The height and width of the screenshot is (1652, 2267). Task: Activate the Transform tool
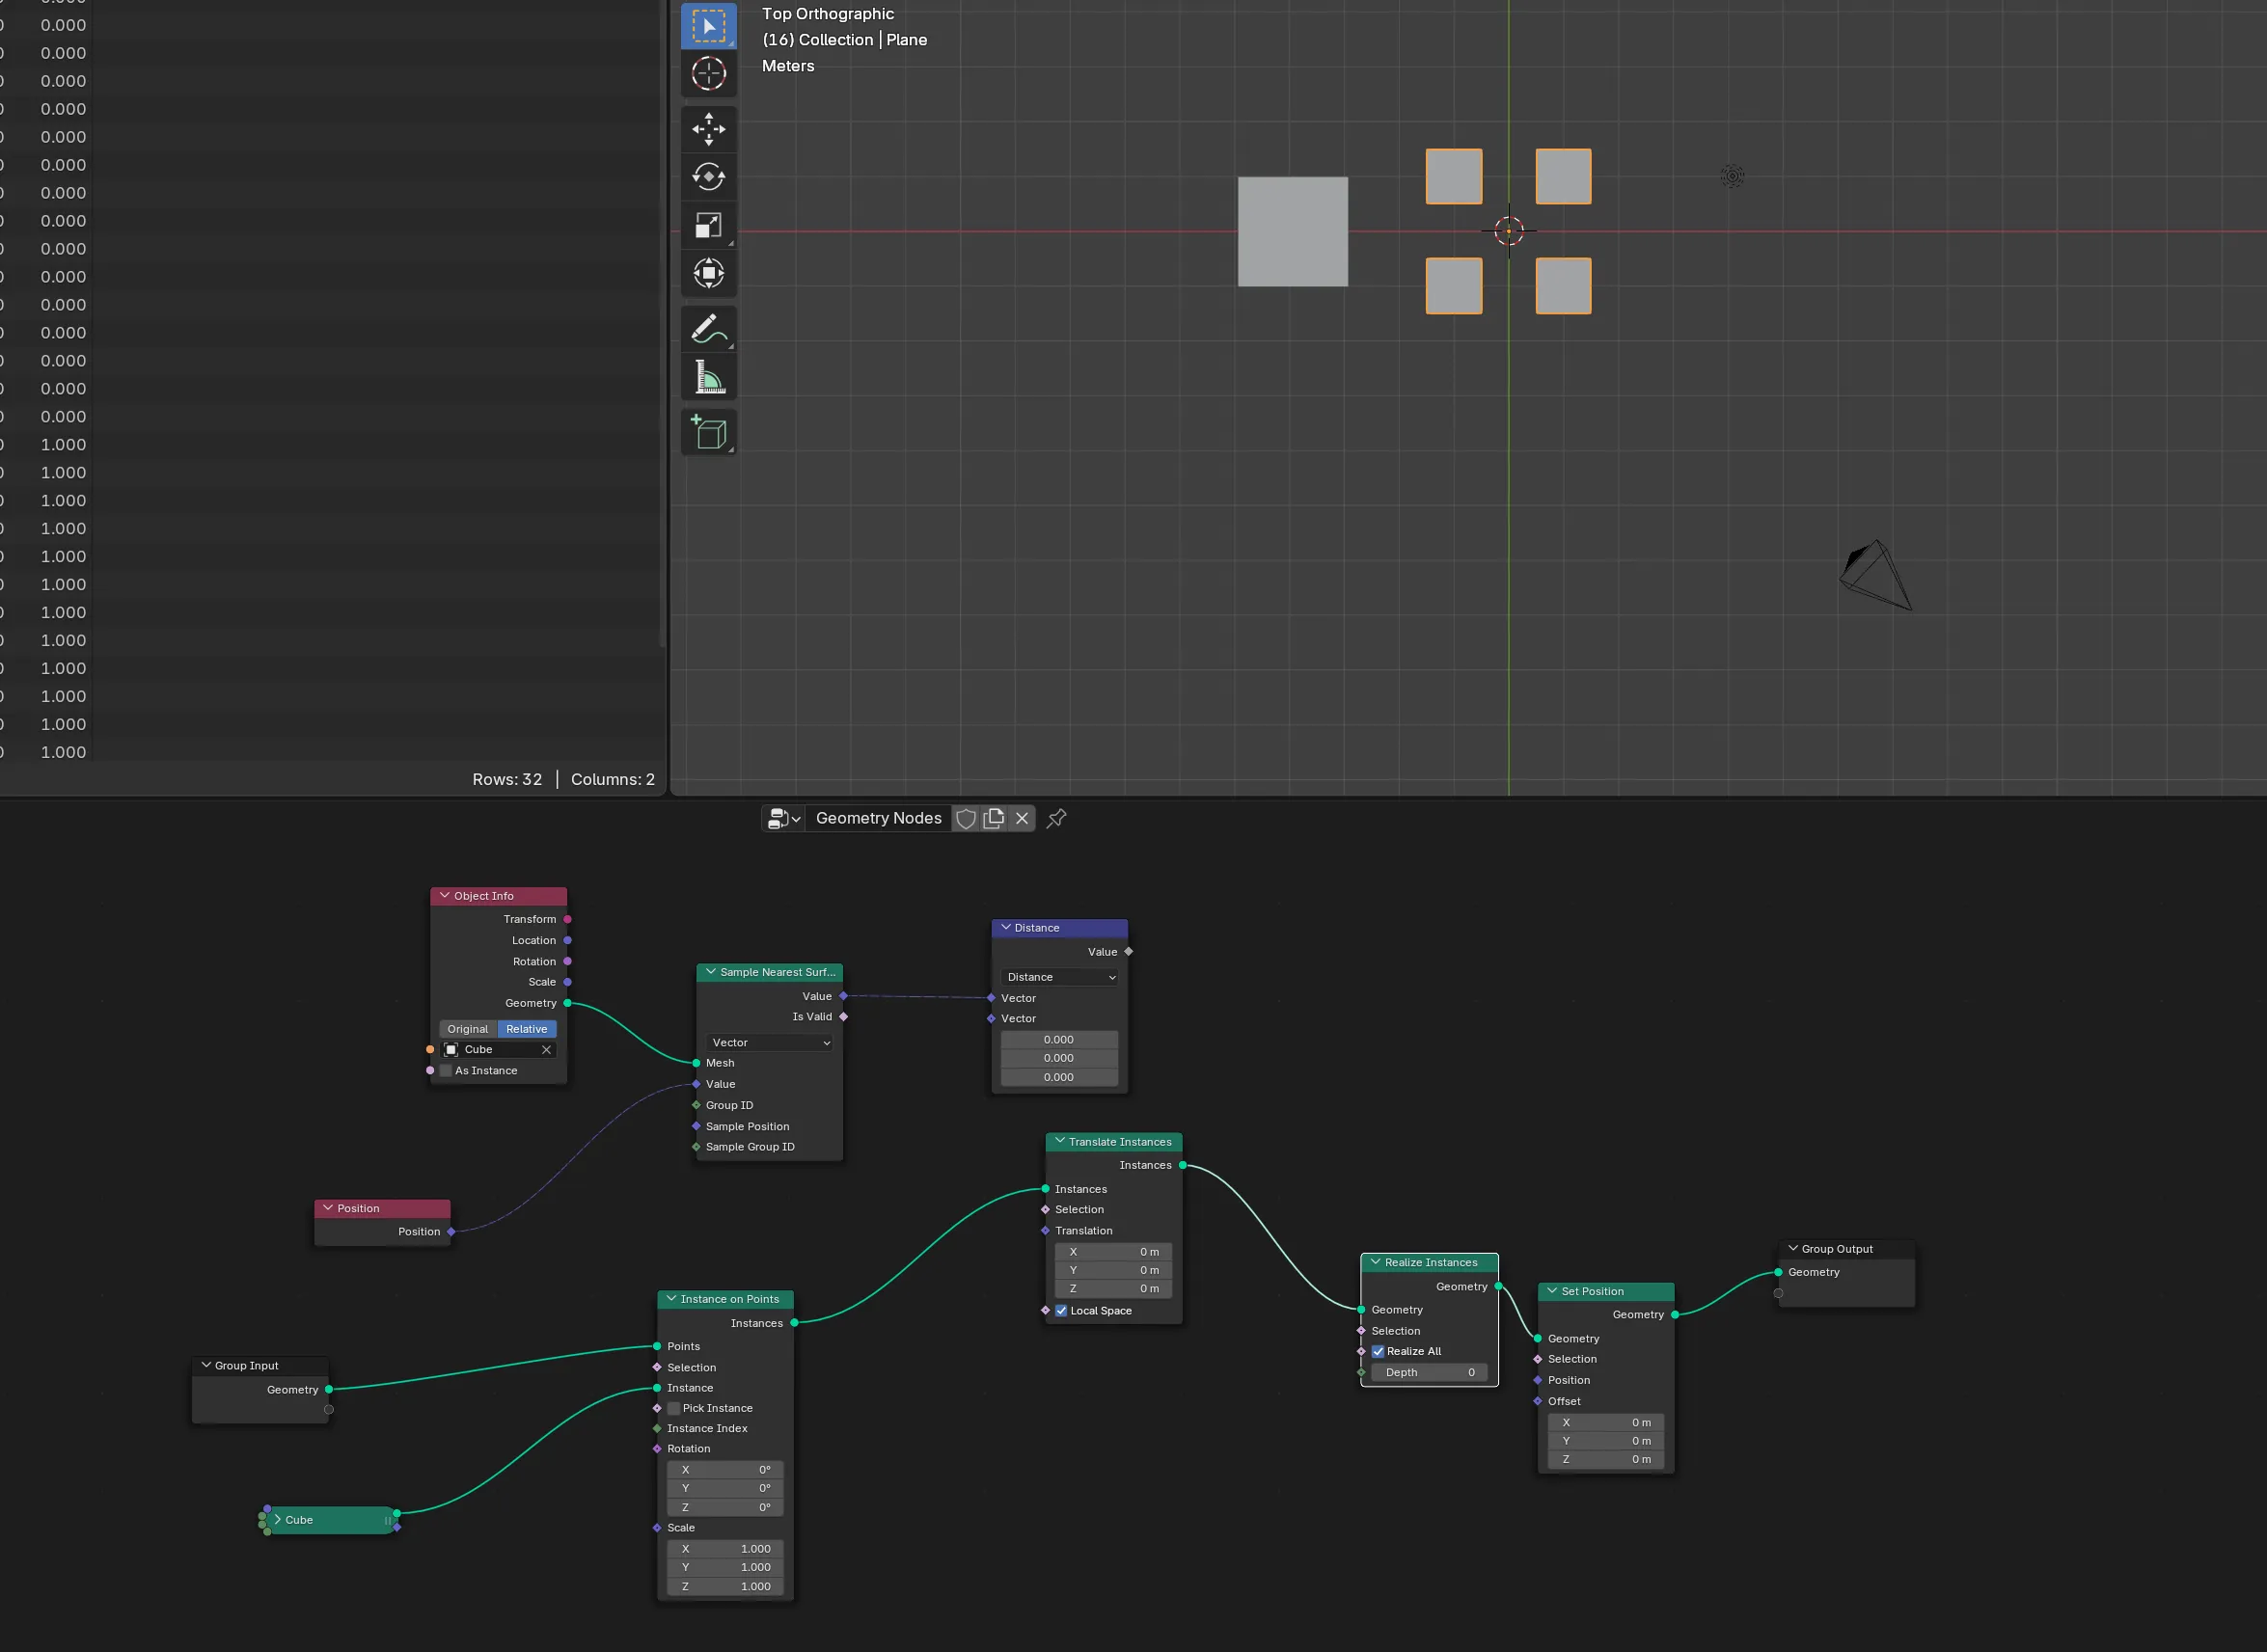tap(708, 273)
